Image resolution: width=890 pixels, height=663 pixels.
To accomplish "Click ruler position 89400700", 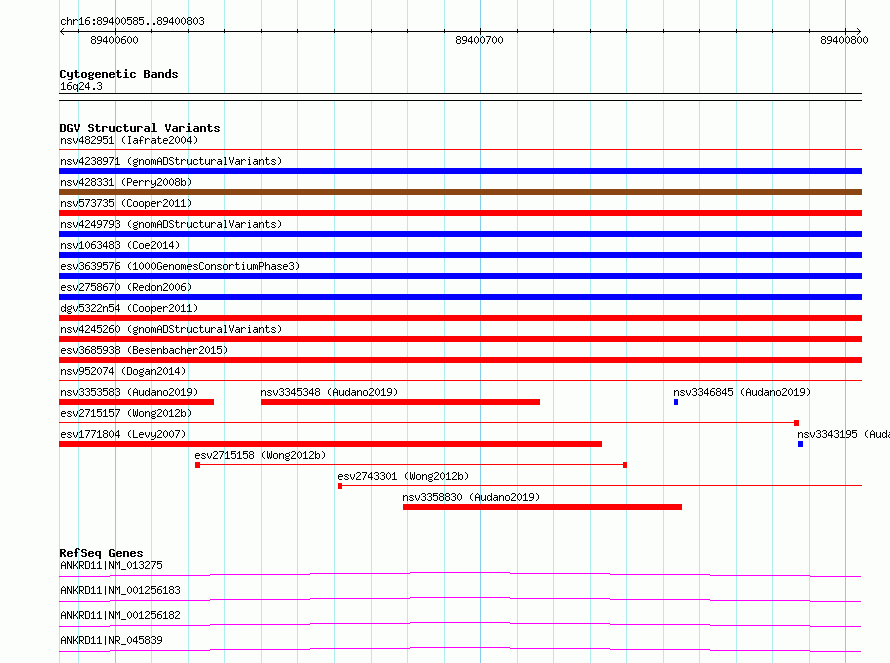I will click(480, 40).
